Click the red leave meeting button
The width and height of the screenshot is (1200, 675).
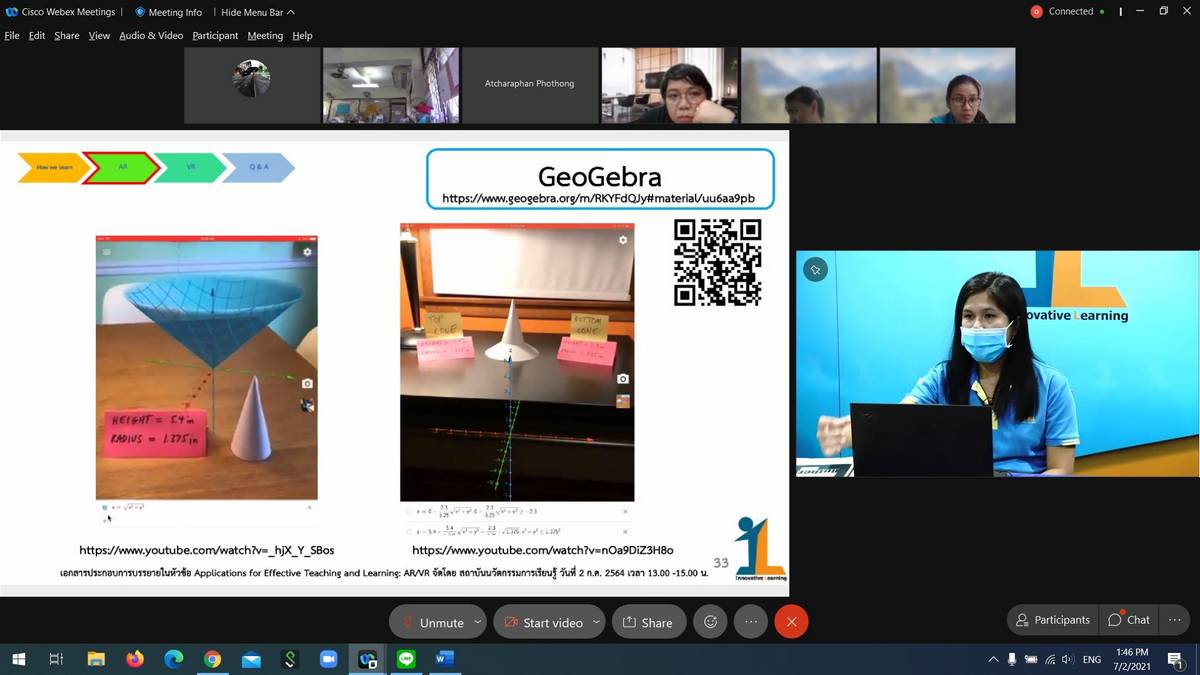(791, 622)
